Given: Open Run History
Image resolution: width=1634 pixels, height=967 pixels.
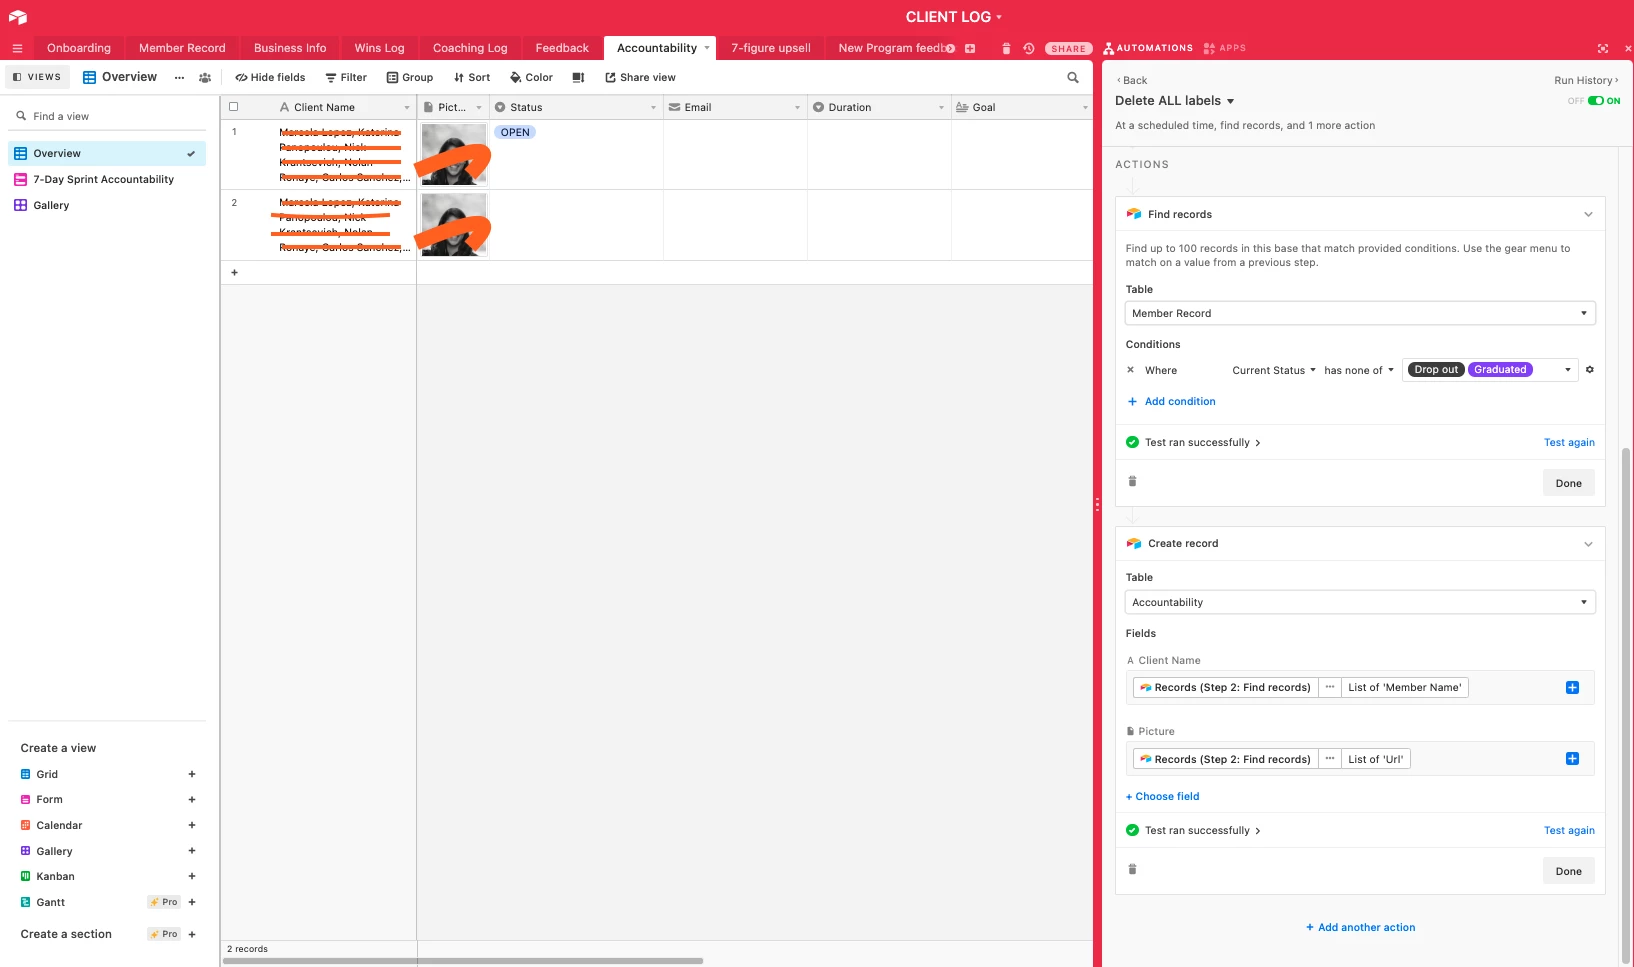Looking at the screenshot, I should (x=1586, y=80).
